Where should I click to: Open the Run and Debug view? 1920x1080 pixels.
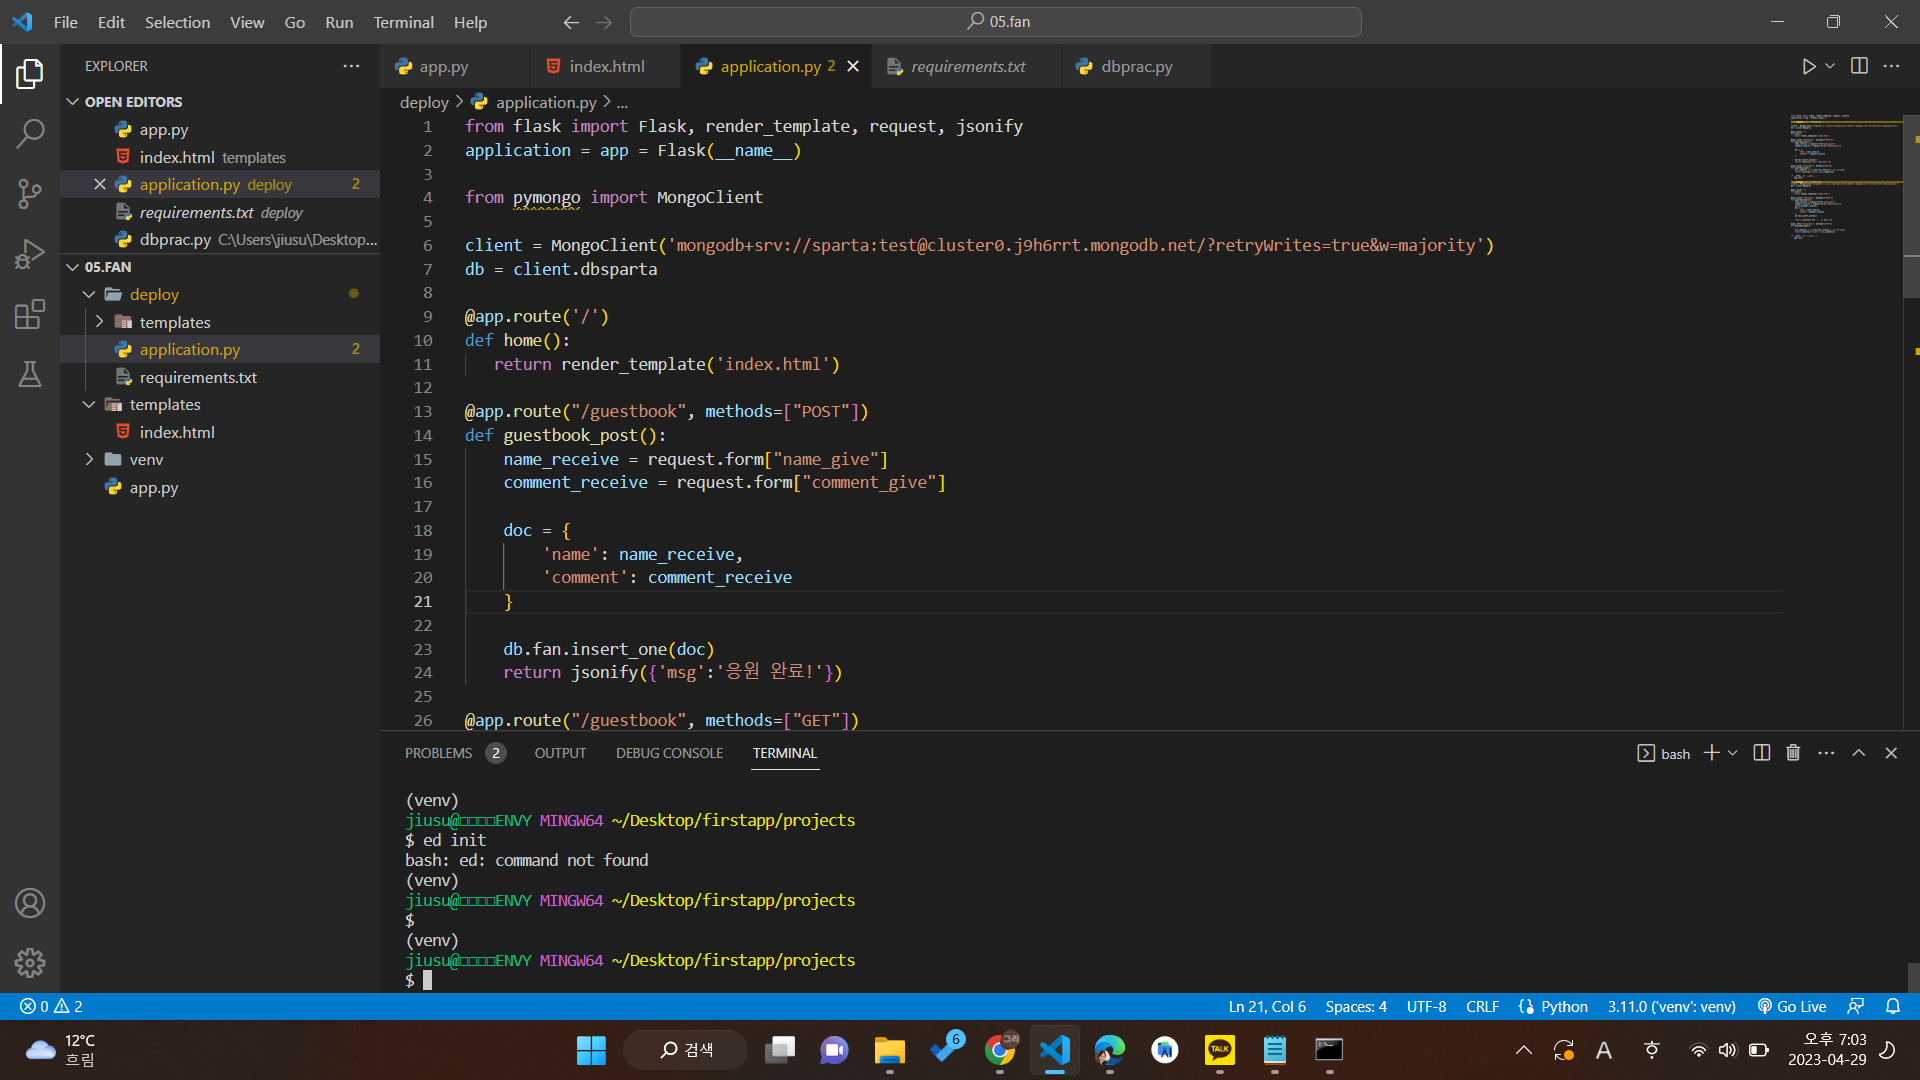click(30, 254)
